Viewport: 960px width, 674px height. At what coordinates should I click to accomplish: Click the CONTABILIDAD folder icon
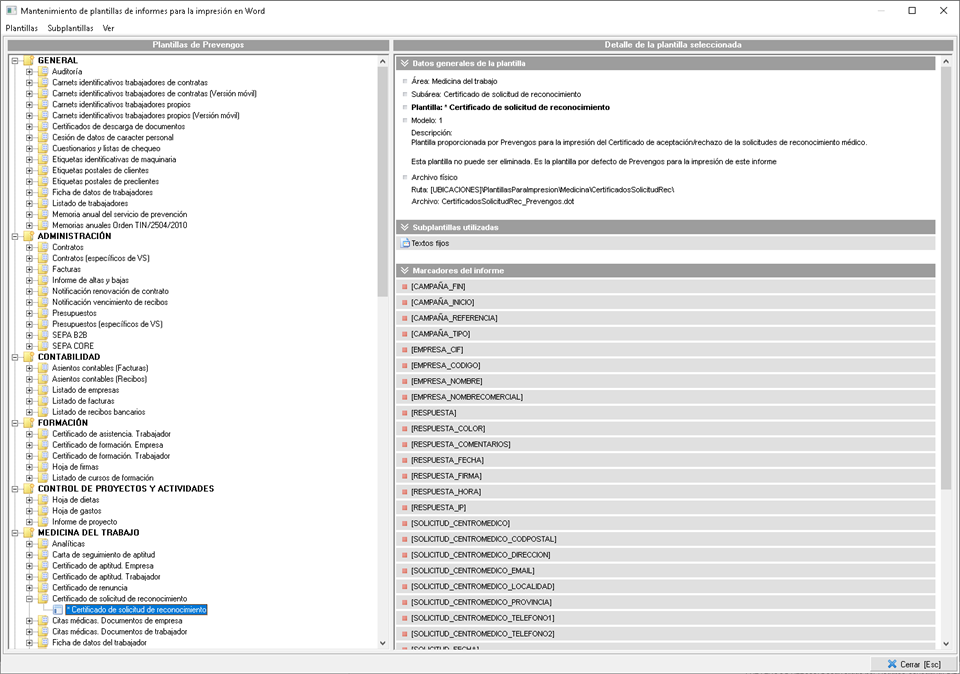(x=28, y=357)
